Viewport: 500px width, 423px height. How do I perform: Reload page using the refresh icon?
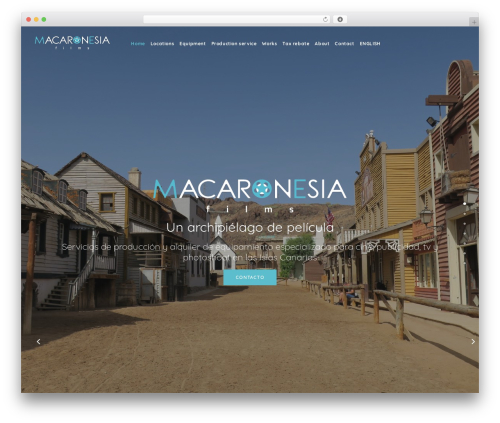point(325,19)
